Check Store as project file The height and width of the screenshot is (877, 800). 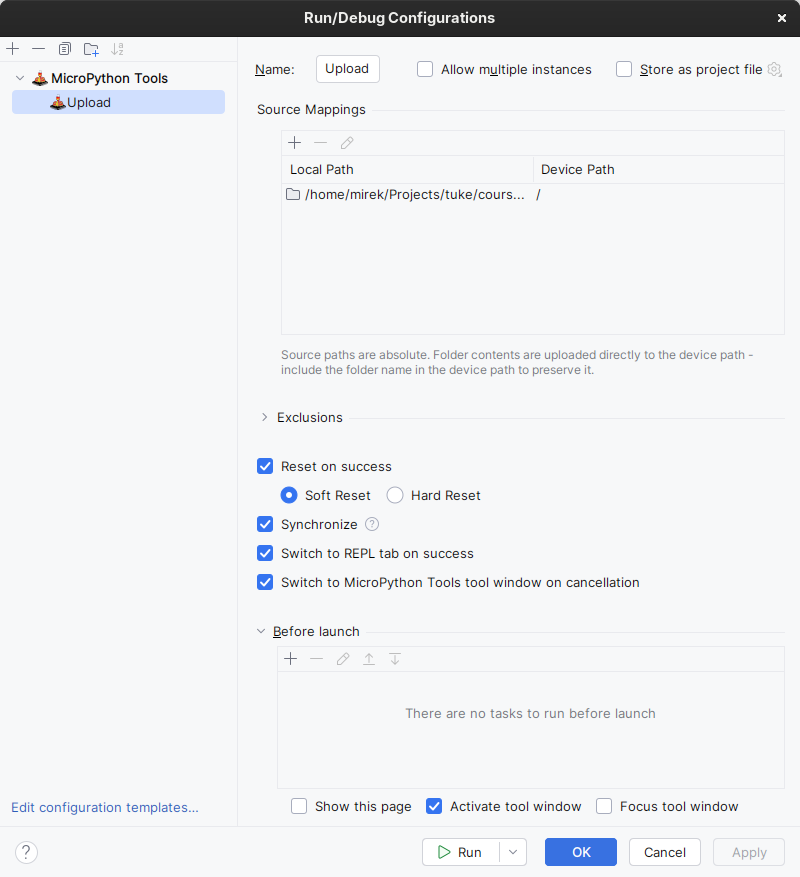624,69
